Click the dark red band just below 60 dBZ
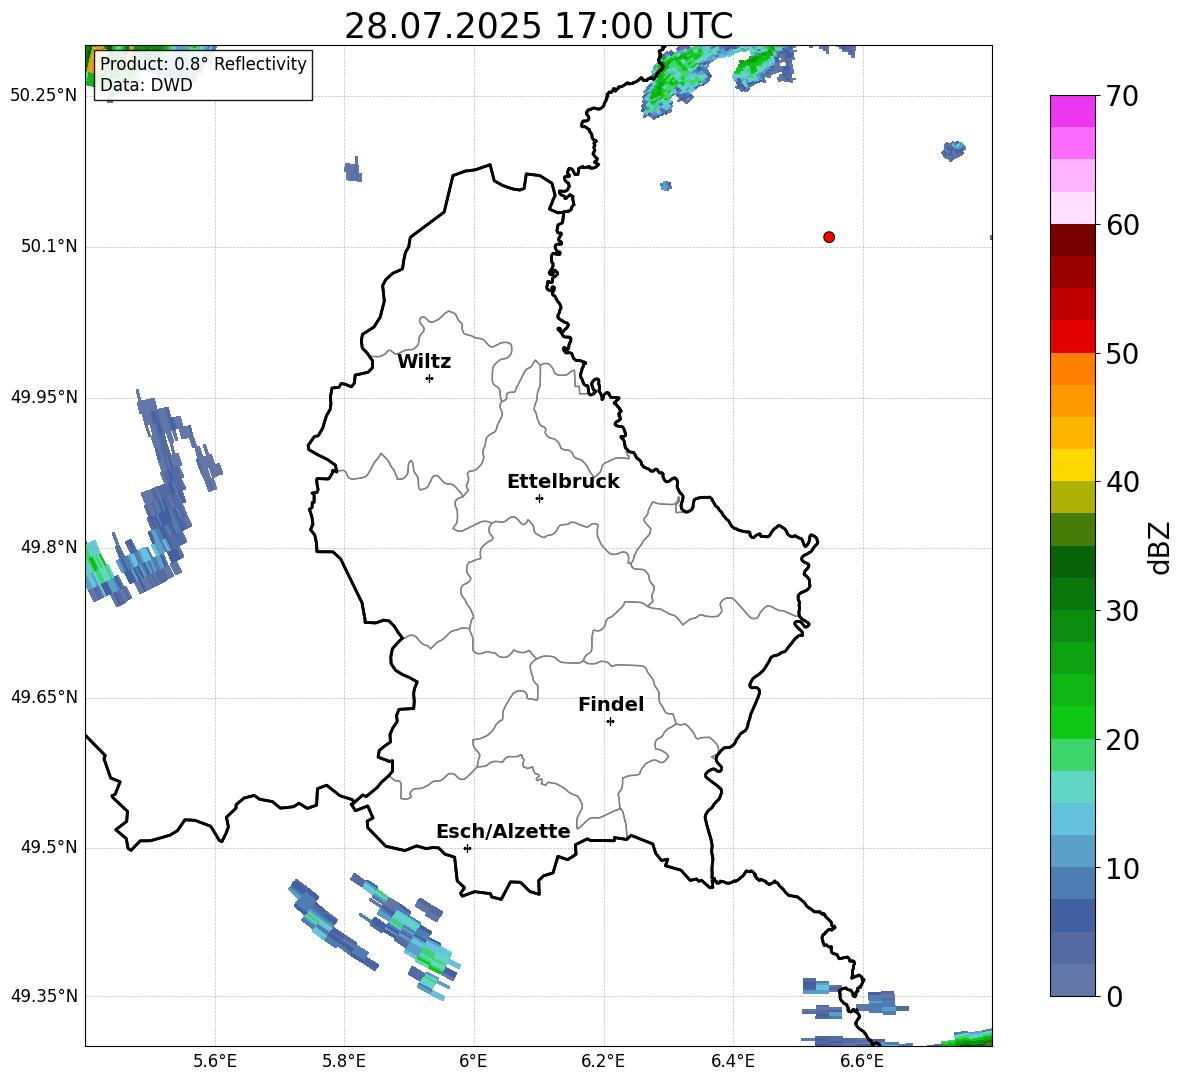The height and width of the screenshot is (1081, 1184). (x=1072, y=240)
